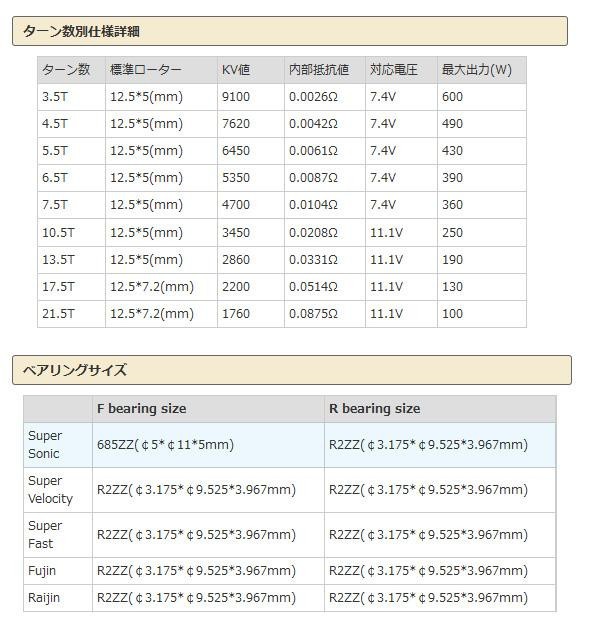
Task: Click the KV値 column header
Action: coord(236,70)
